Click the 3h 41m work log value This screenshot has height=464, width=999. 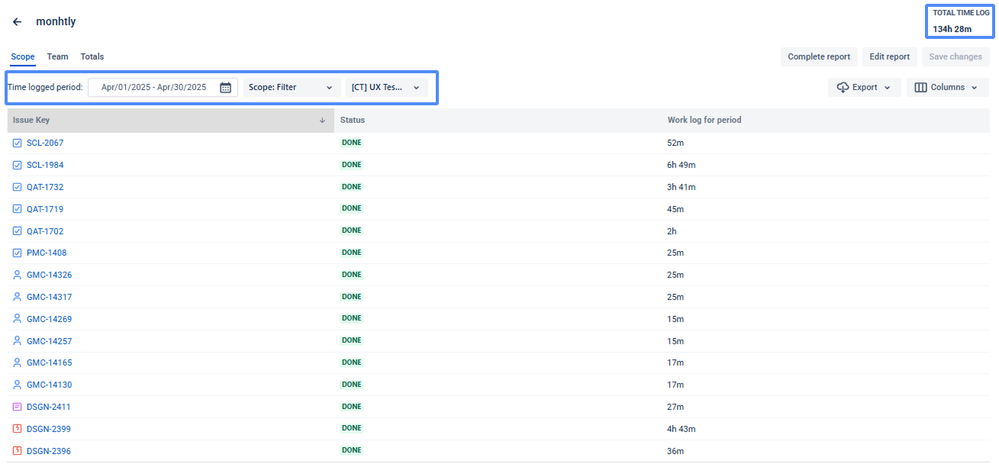pyautogui.click(x=681, y=187)
